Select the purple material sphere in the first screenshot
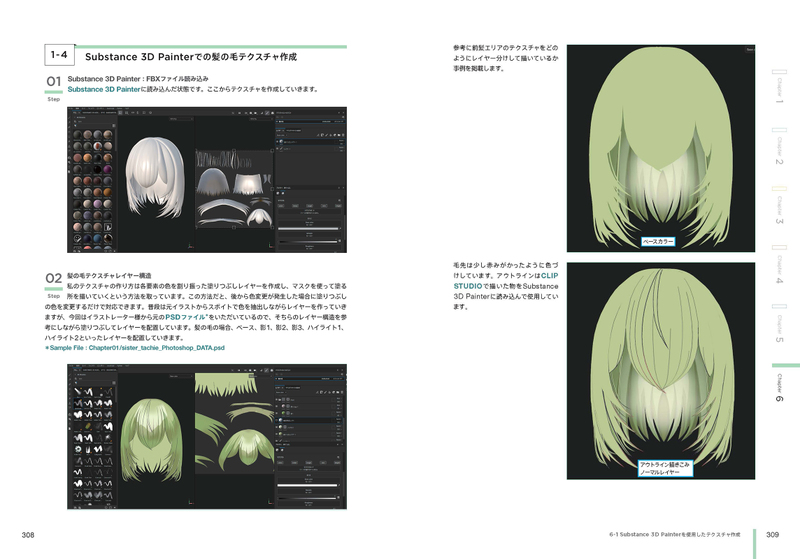 tap(108, 169)
